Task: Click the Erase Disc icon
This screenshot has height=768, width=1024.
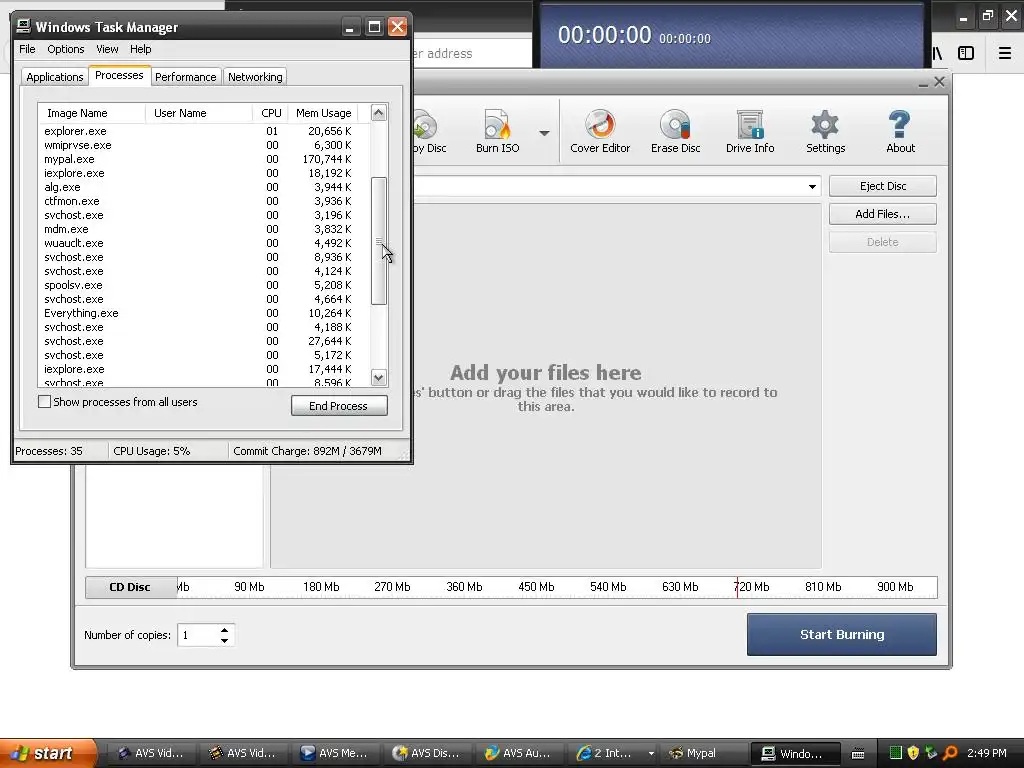Action: coord(675,132)
